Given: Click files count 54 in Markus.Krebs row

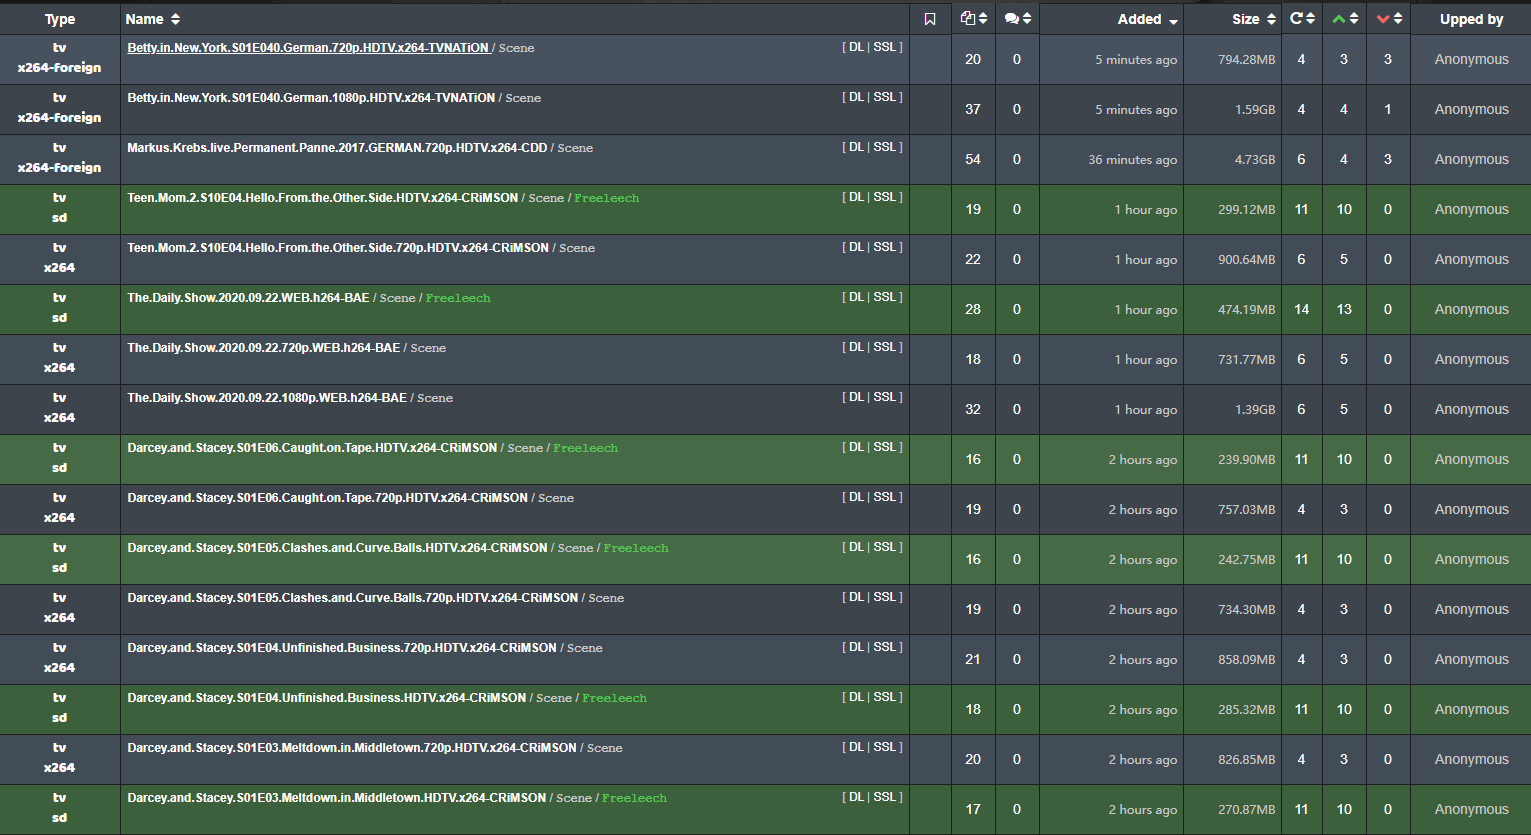Looking at the screenshot, I should (973, 159).
